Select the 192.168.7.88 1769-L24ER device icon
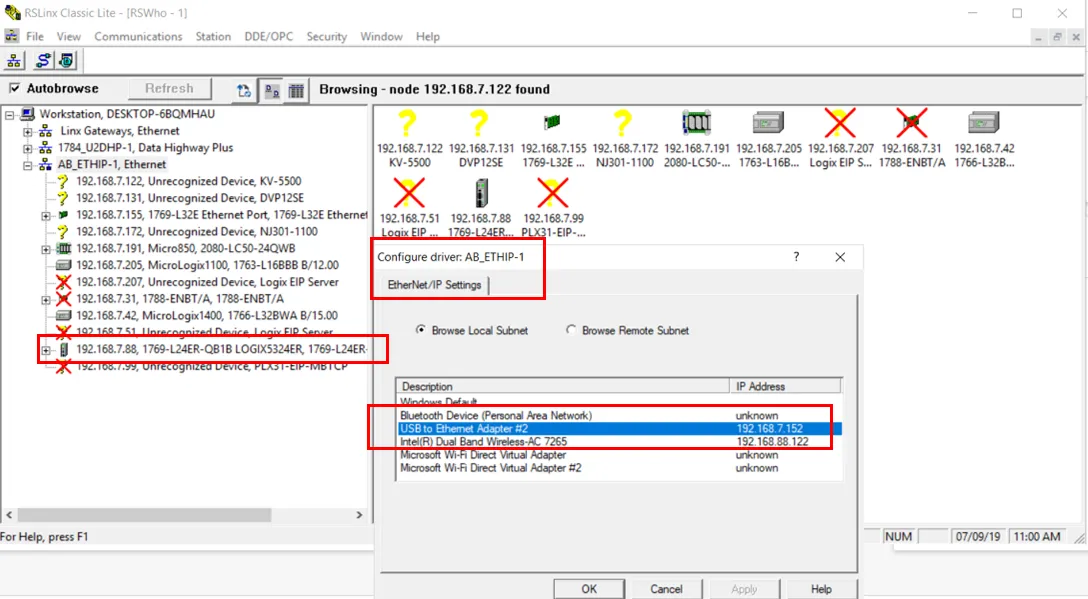Viewport: 1088px width, 599px height. [481, 194]
